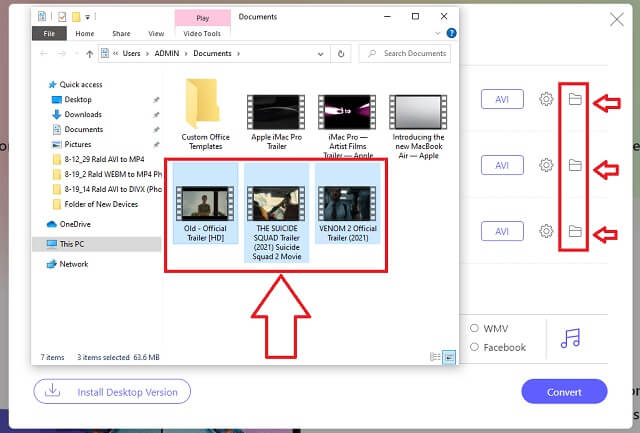The height and width of the screenshot is (433, 640).
Task: Open 8-12_29 Rald AVI to MP4 folder
Action: point(104,159)
